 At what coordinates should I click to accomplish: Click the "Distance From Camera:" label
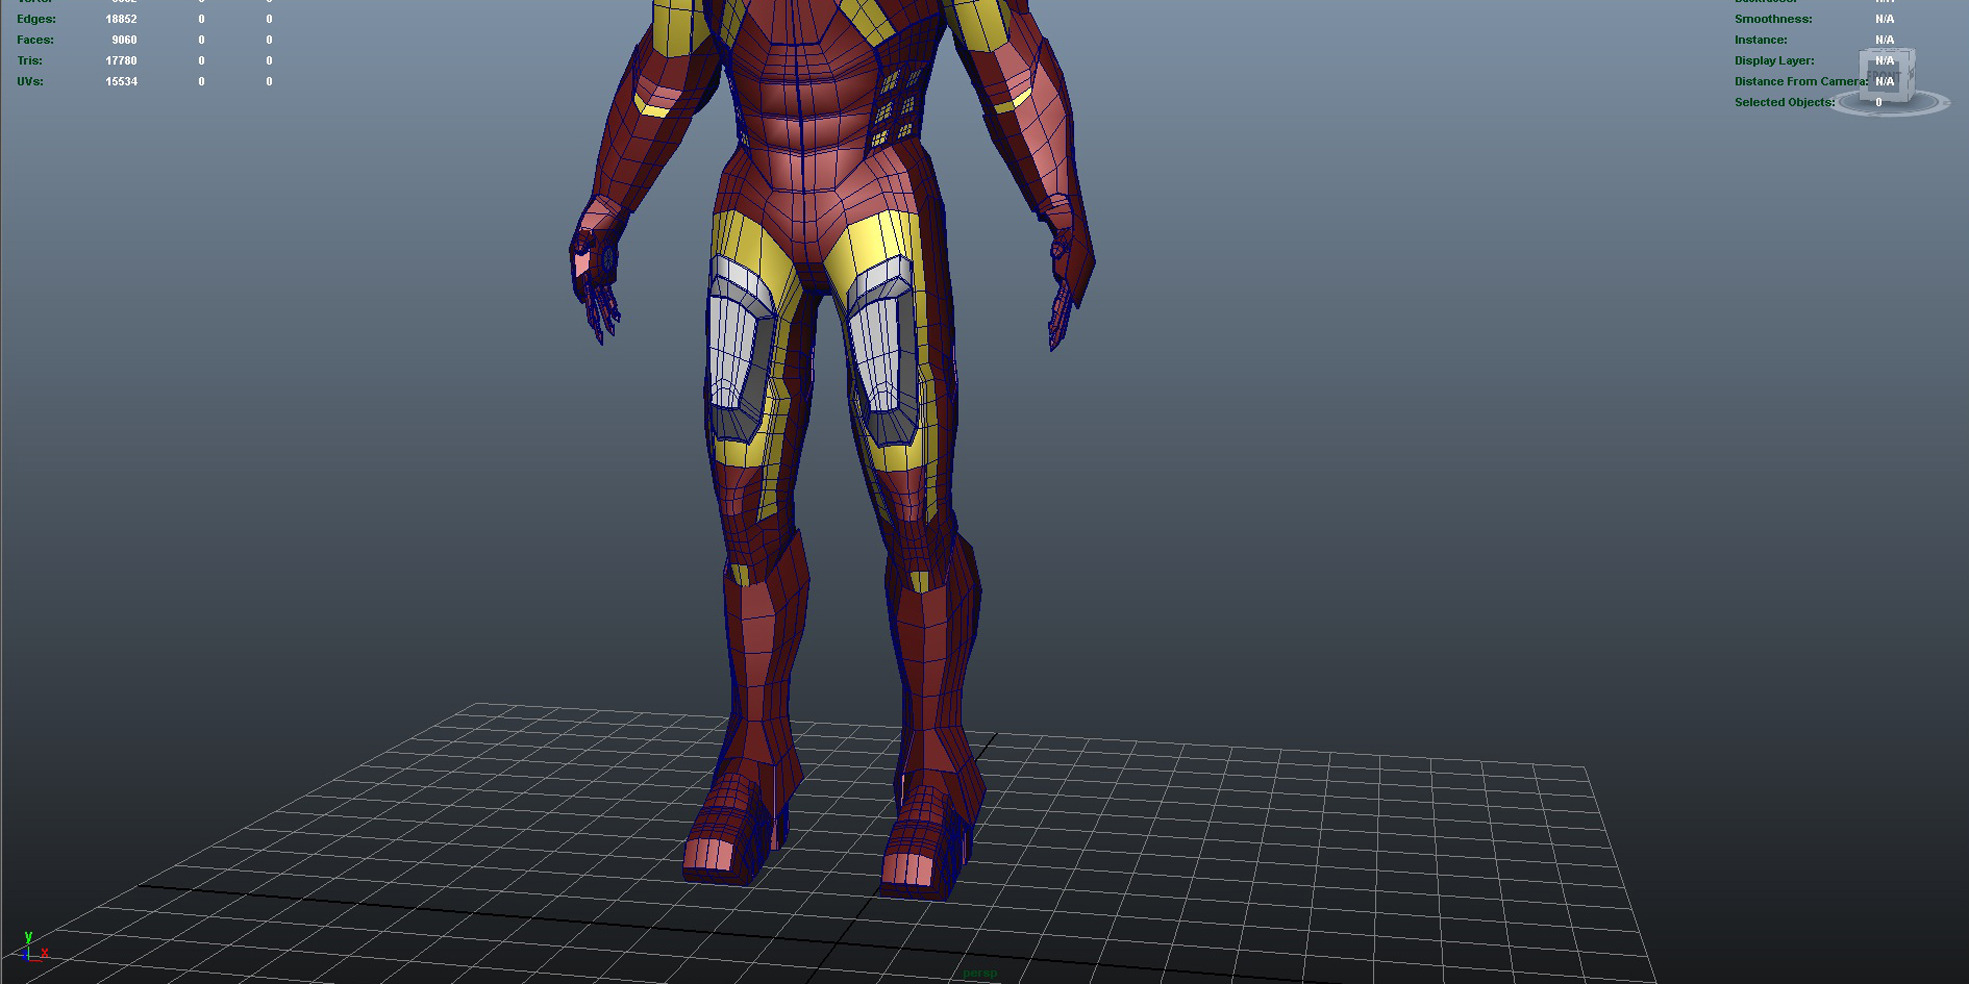(1801, 82)
